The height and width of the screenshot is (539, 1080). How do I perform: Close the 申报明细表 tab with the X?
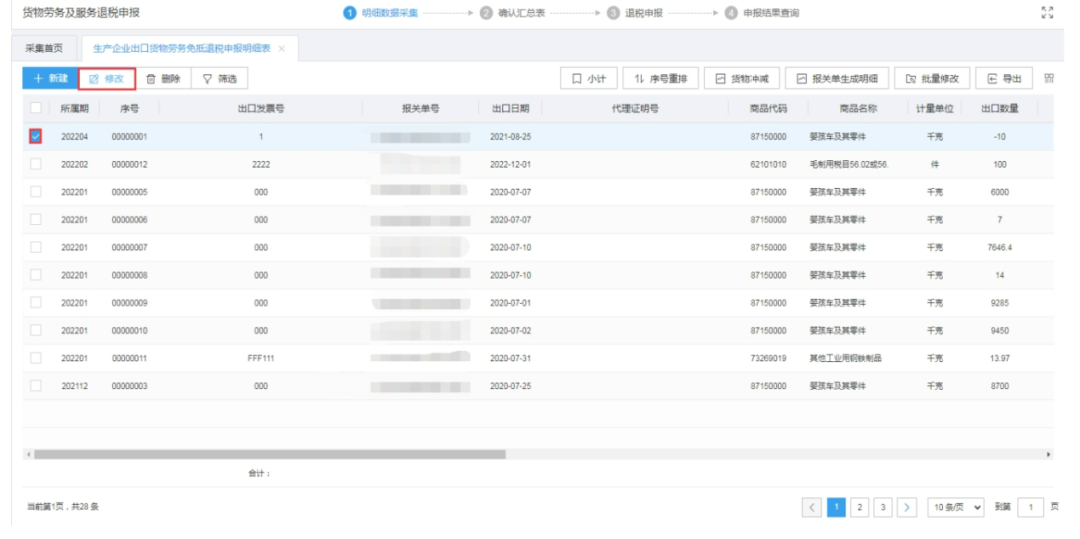282,49
